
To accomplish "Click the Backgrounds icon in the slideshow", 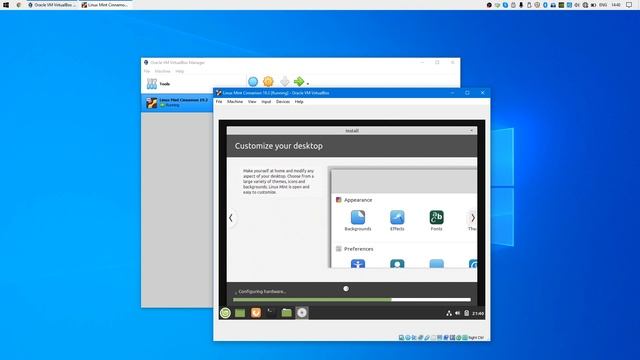I will click(358, 218).
